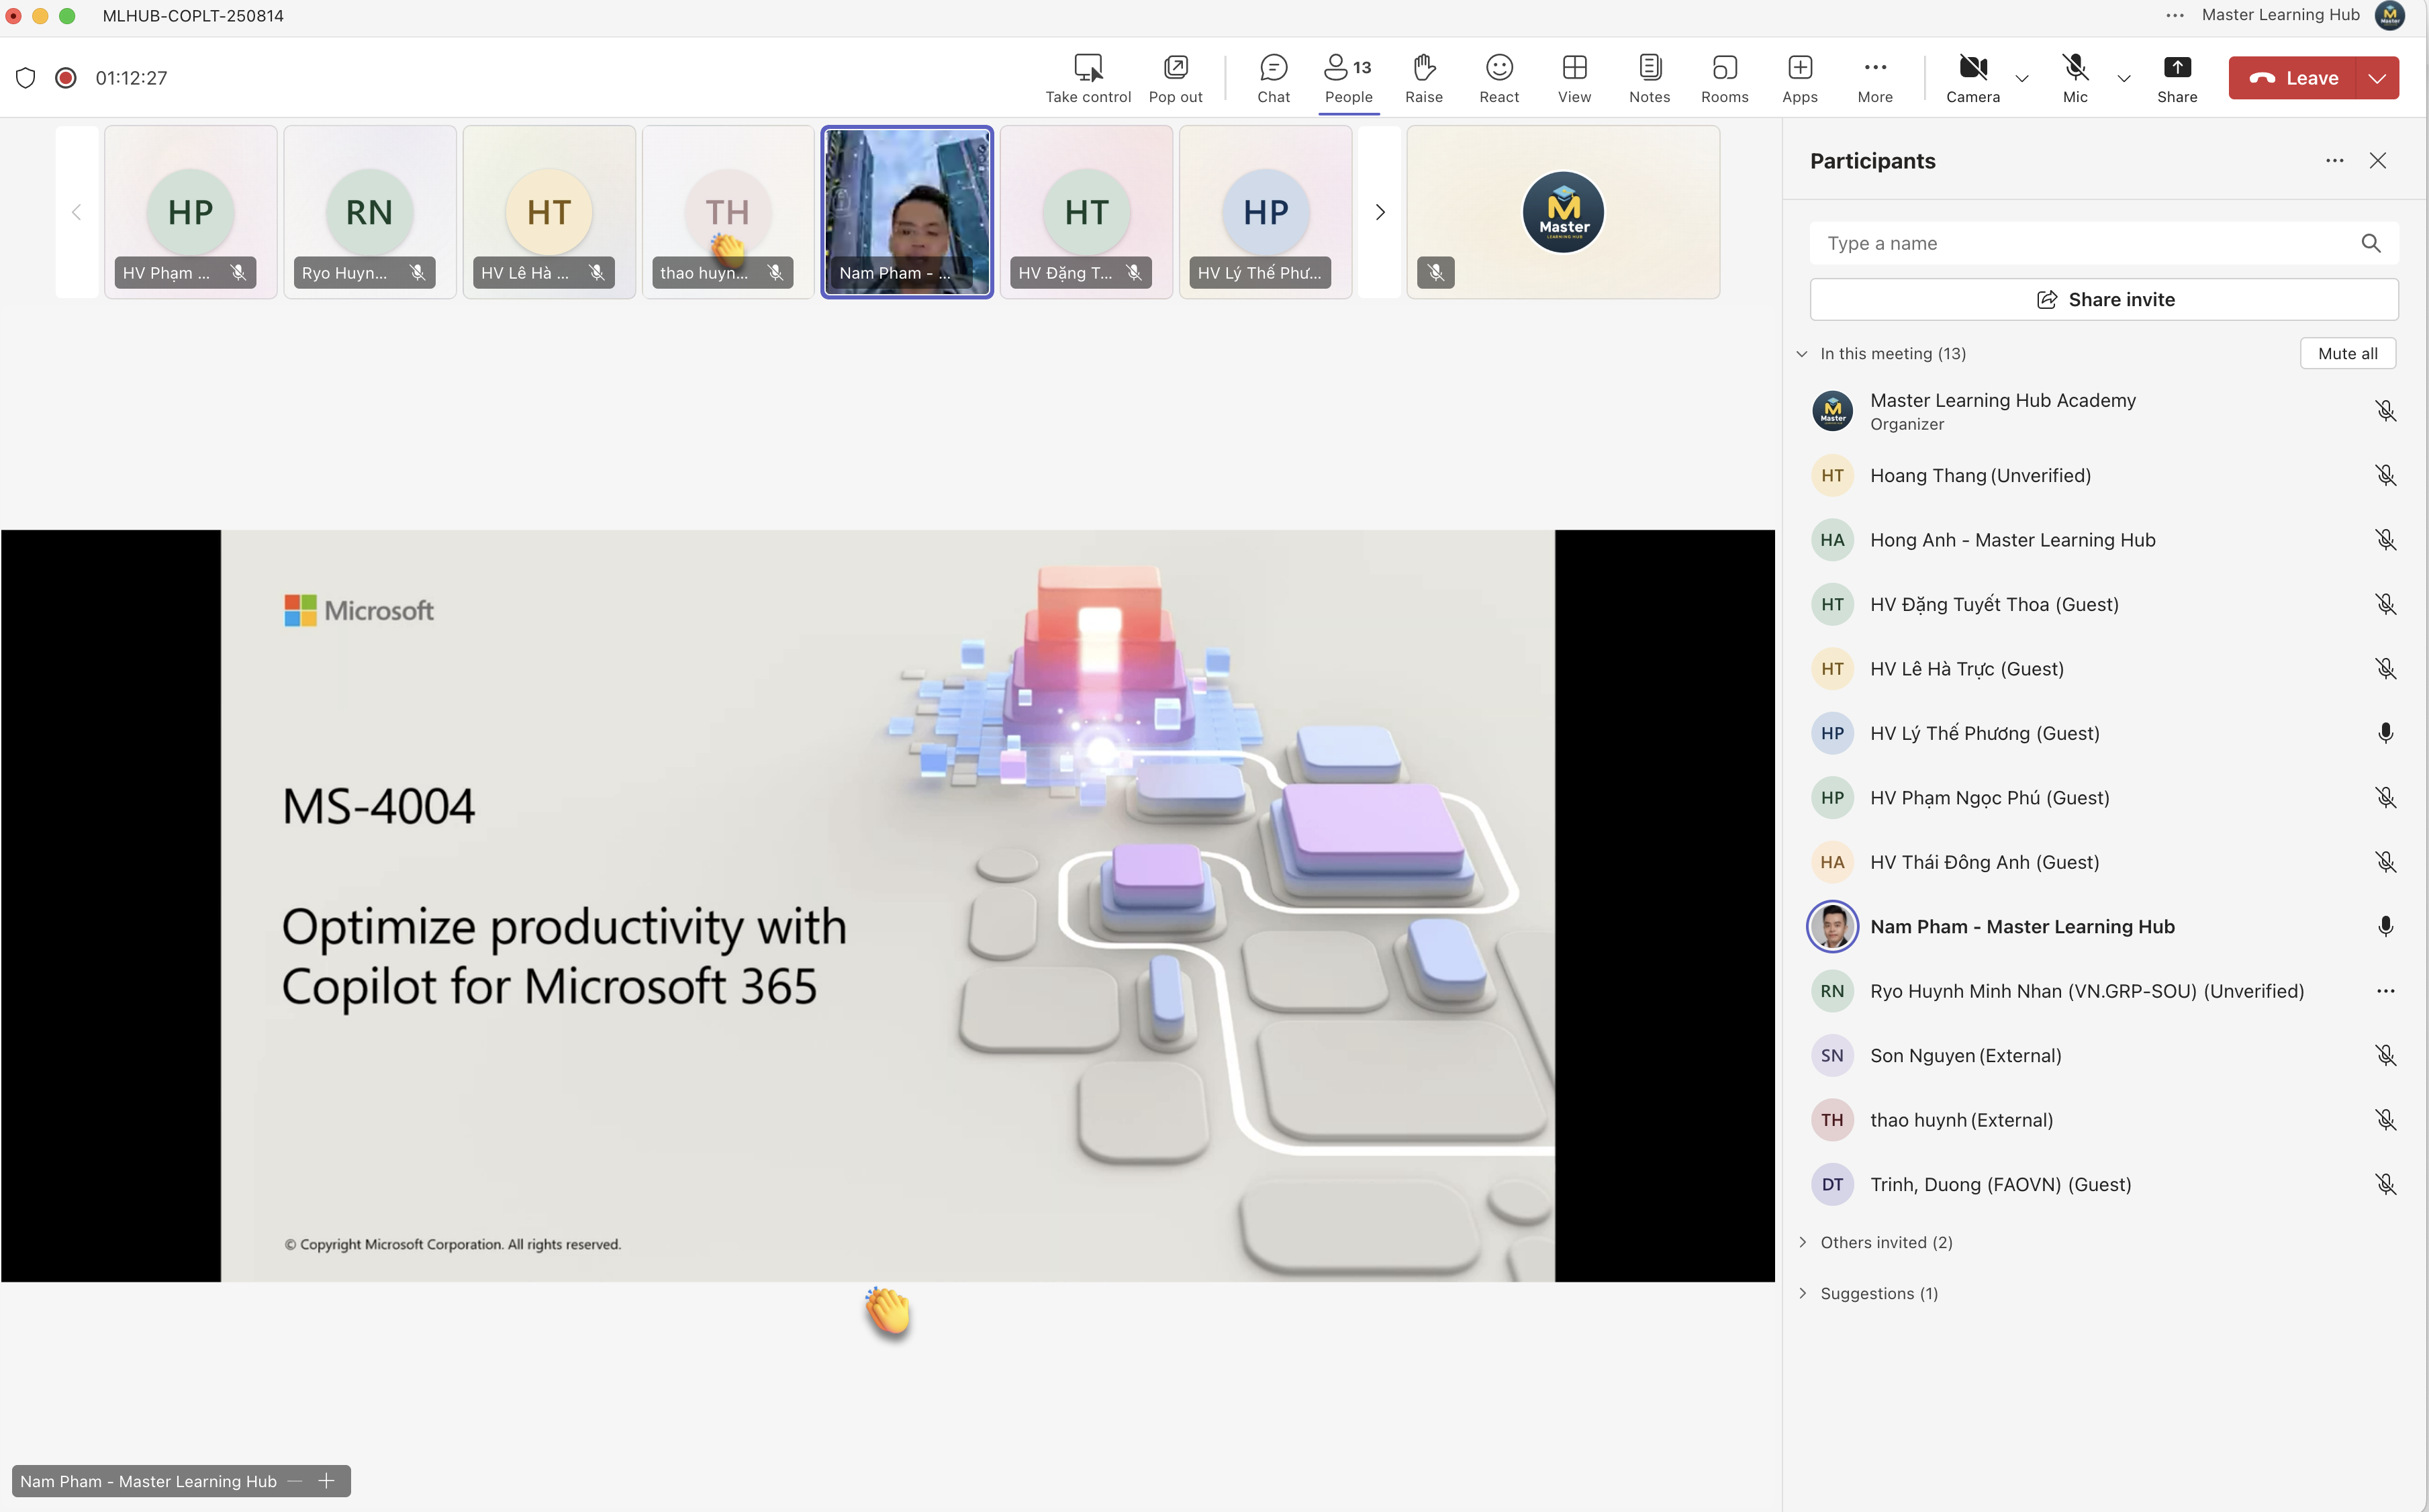Collapse the In this meeting section

pos(1801,354)
